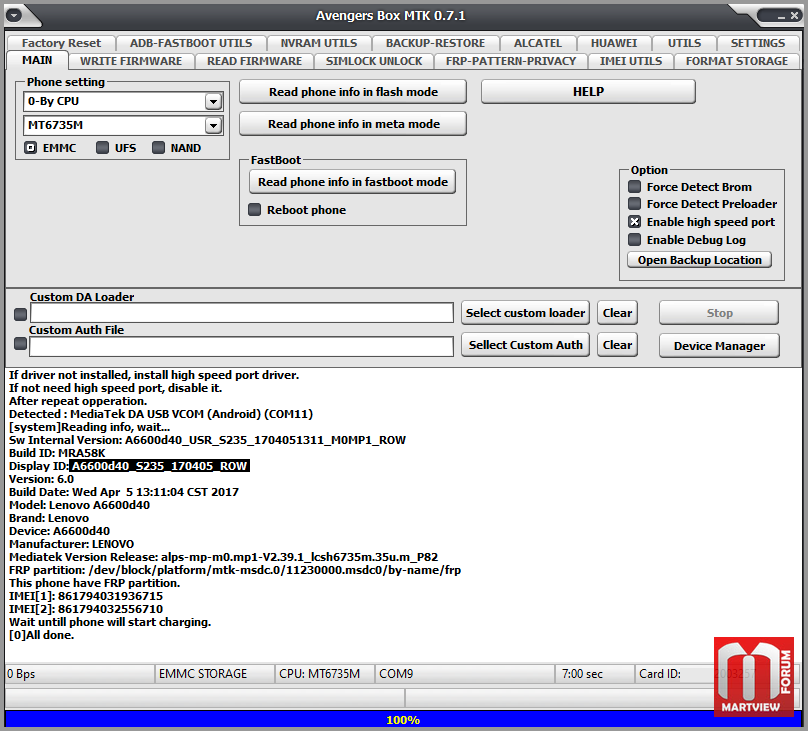
Task: Go to the IMEI UTILS tab
Action: 631,61
